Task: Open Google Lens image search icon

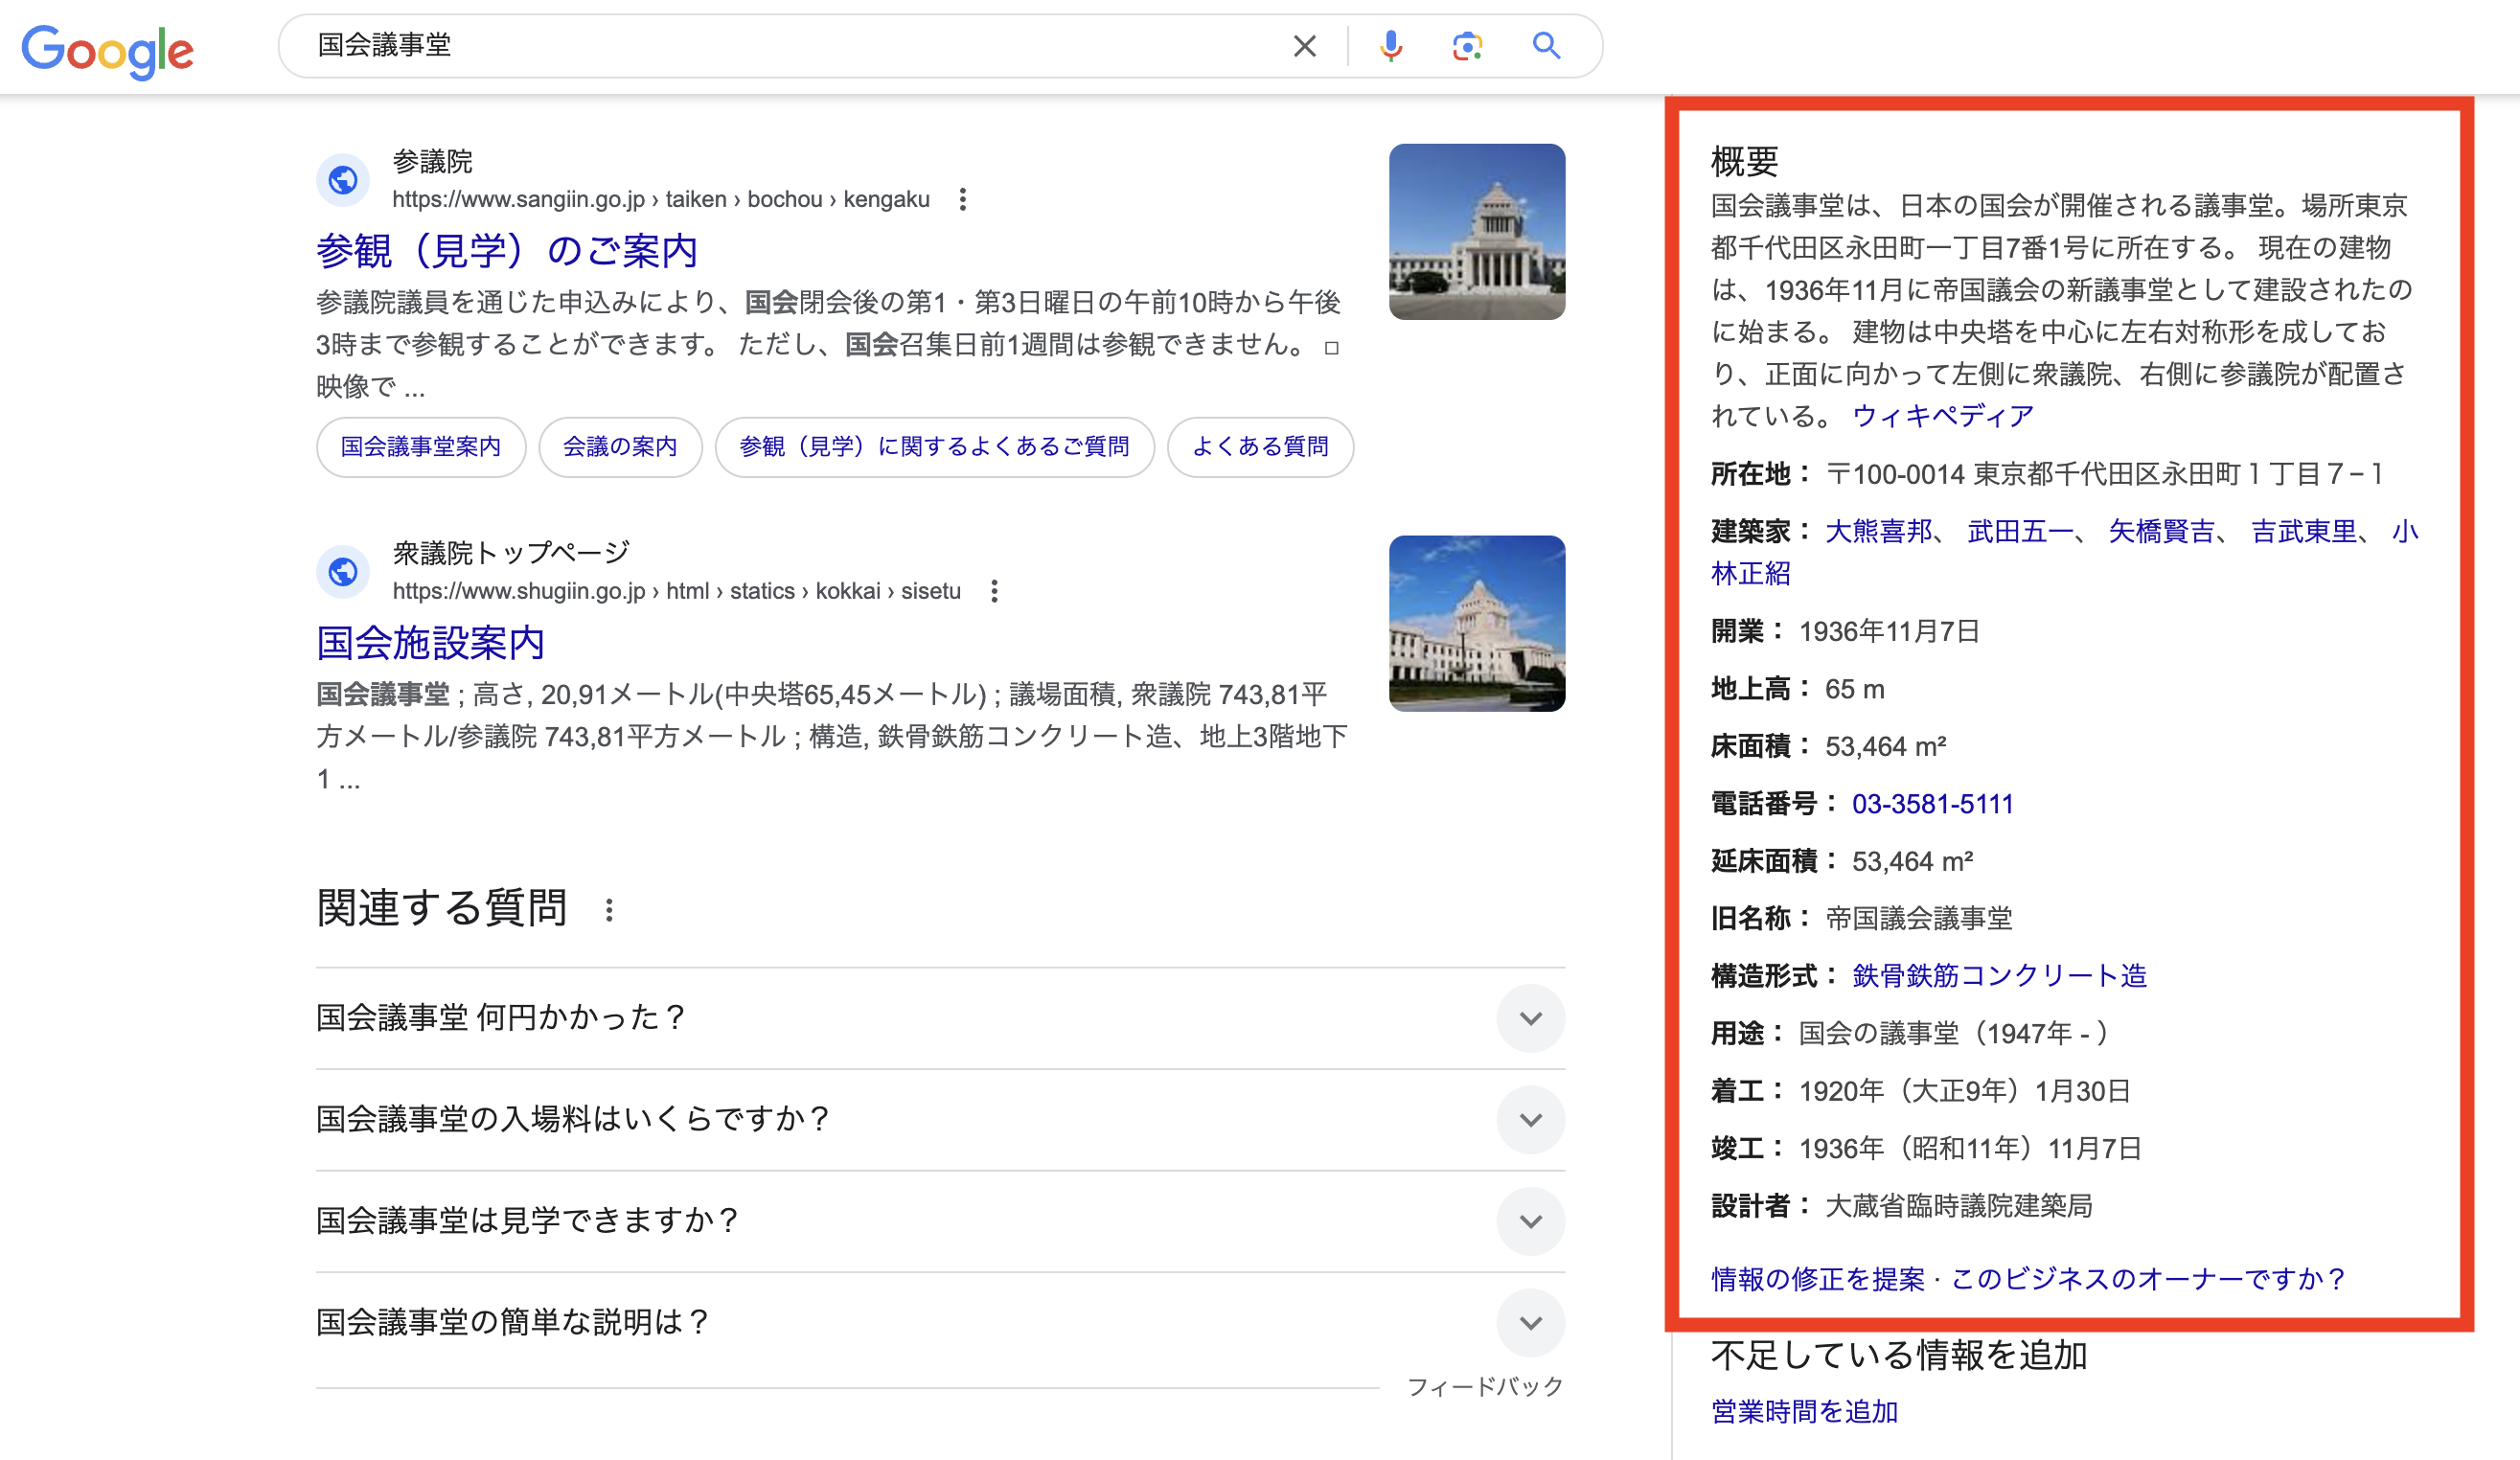Action: 1467,46
